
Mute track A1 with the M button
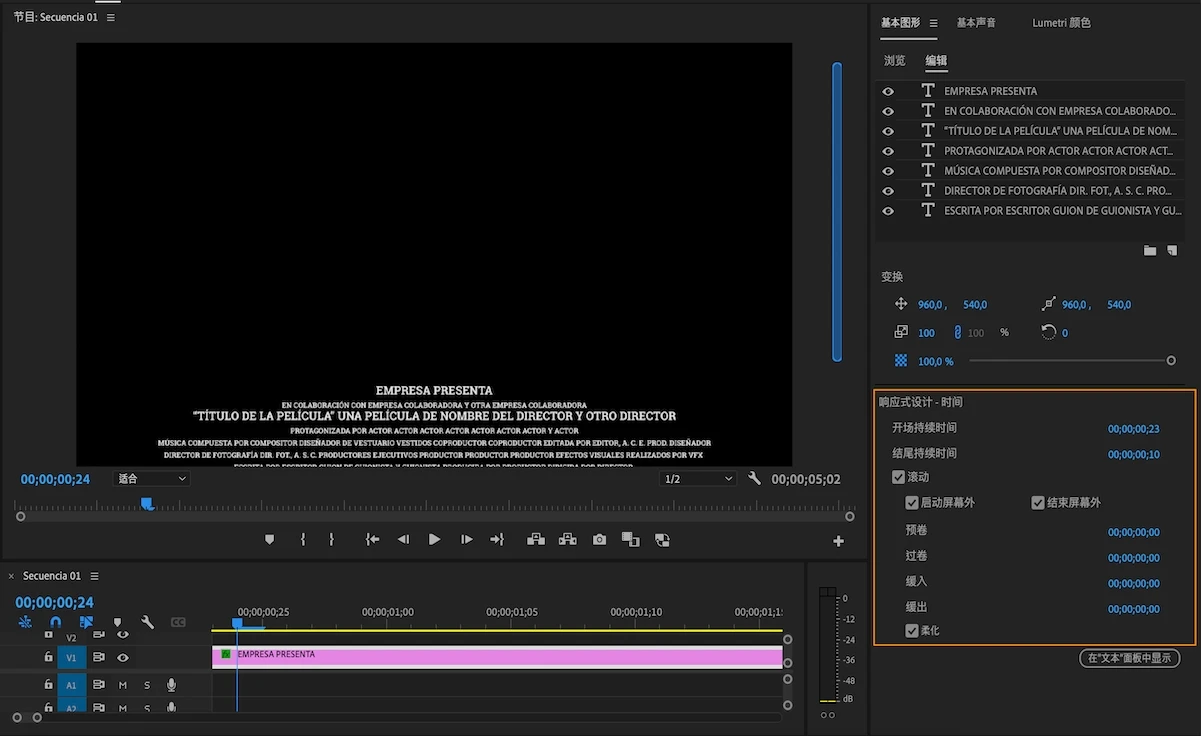point(123,685)
